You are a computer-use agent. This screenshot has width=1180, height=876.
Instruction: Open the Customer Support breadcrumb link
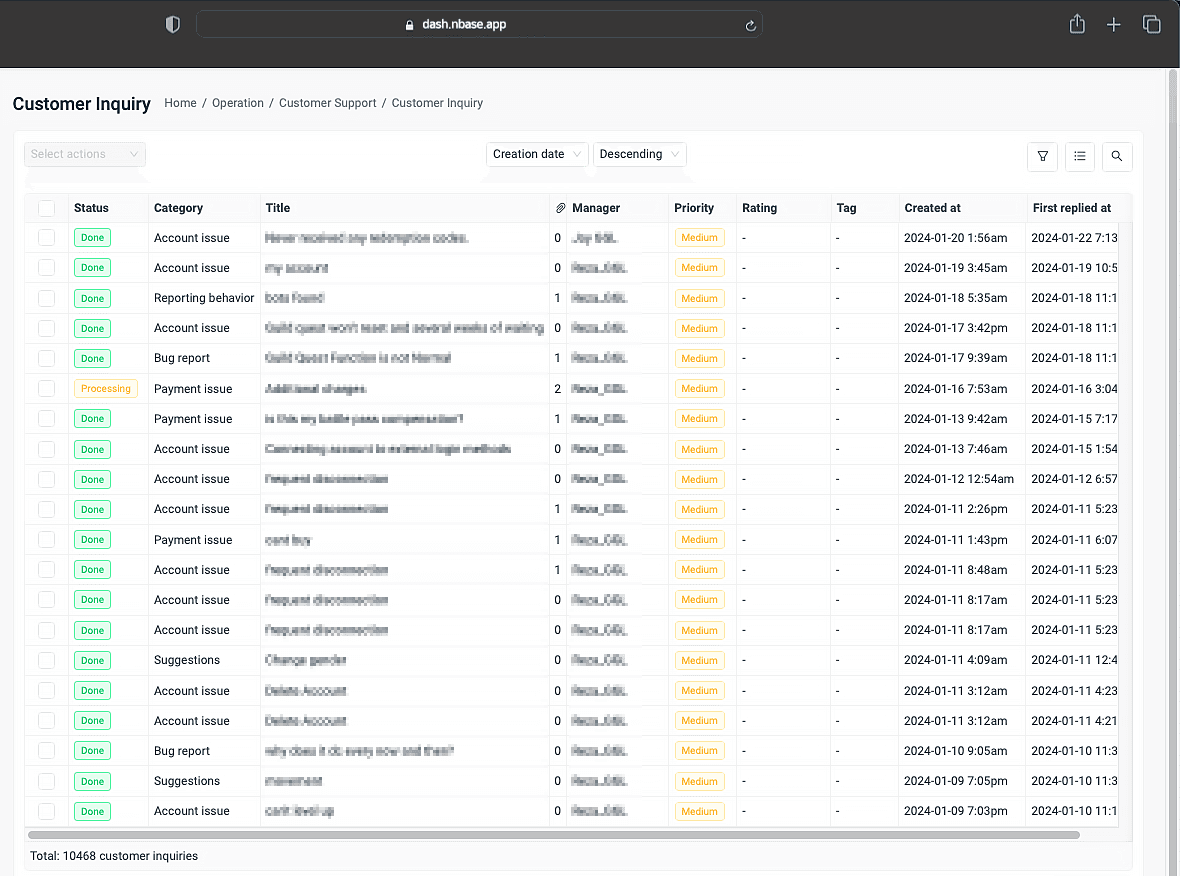pyautogui.click(x=327, y=103)
